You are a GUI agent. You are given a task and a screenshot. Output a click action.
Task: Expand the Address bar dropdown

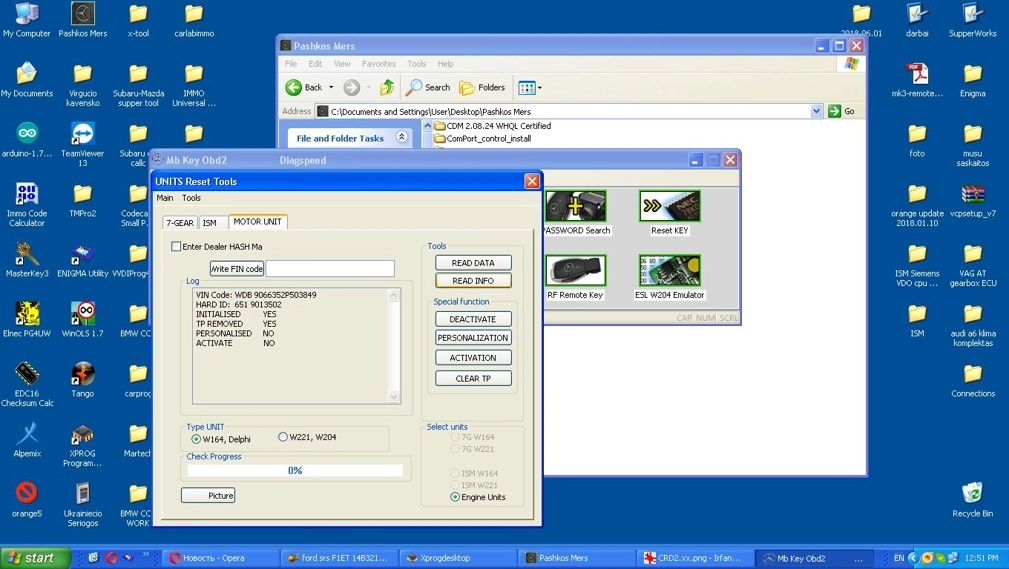[x=816, y=111]
